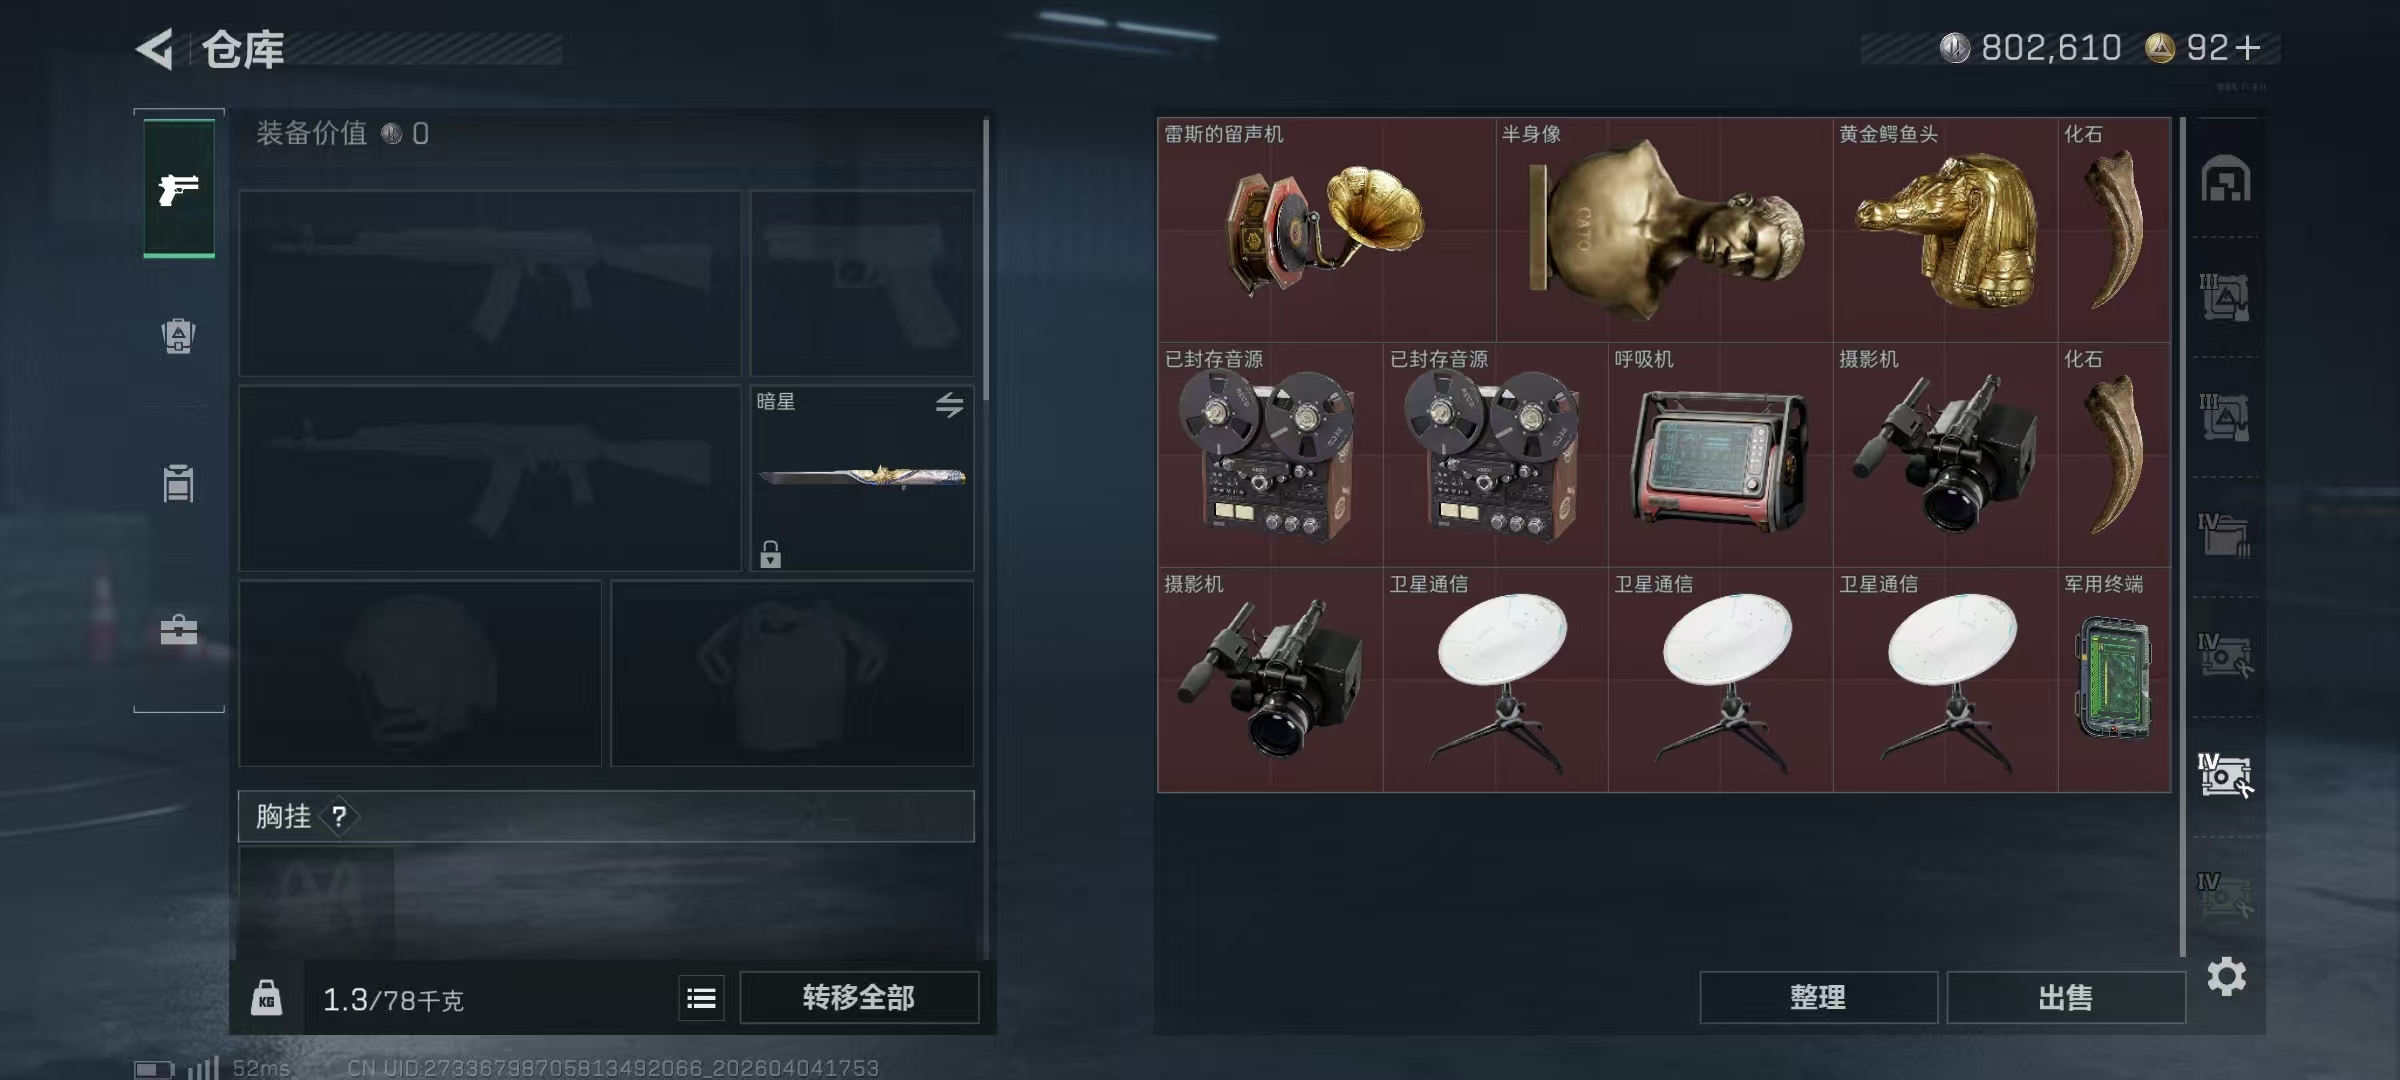This screenshot has width=2400, height=1080.
Task: Swap the 暗星 knife using arrows icon
Action: click(x=949, y=404)
